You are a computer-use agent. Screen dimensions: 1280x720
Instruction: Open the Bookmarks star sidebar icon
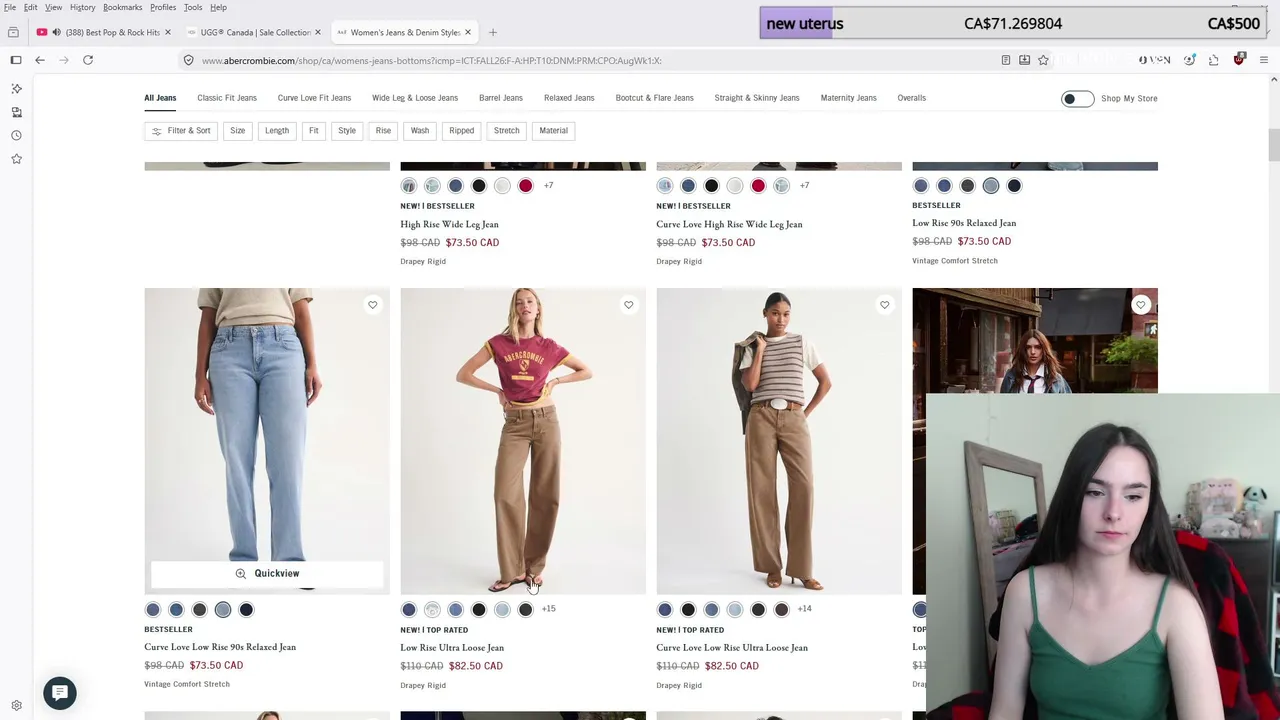click(16, 158)
